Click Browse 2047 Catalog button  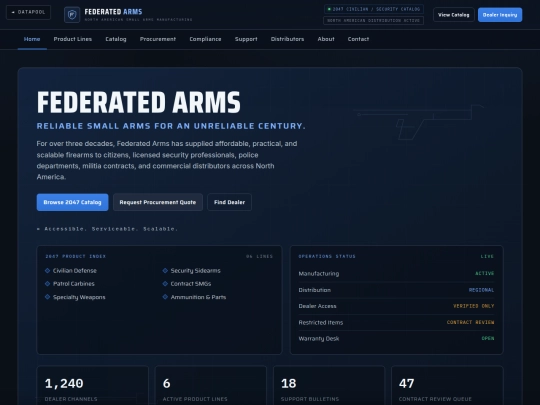[x=72, y=202]
